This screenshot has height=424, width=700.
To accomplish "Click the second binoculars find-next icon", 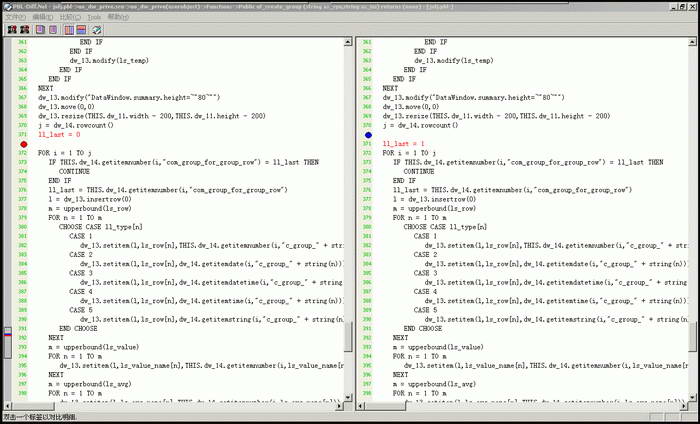I will (25, 30).
